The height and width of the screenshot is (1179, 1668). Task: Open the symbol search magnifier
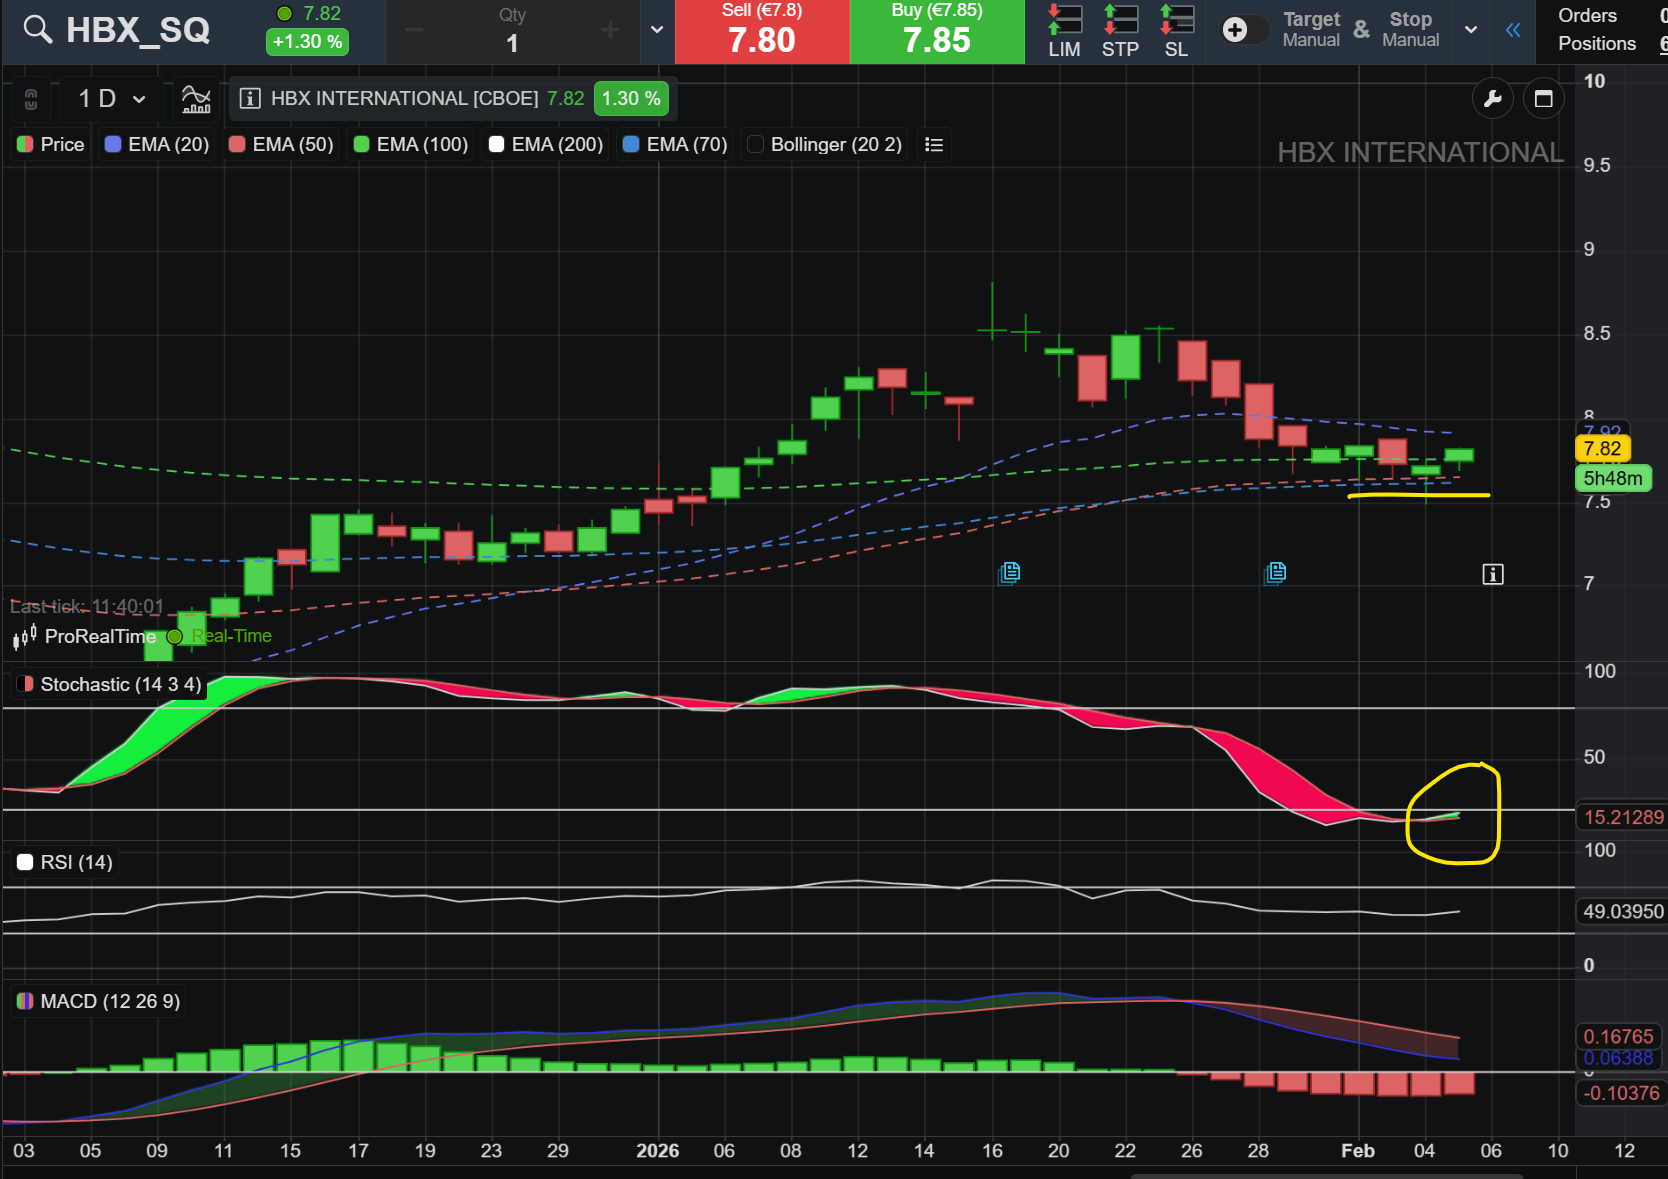pyautogui.click(x=37, y=30)
